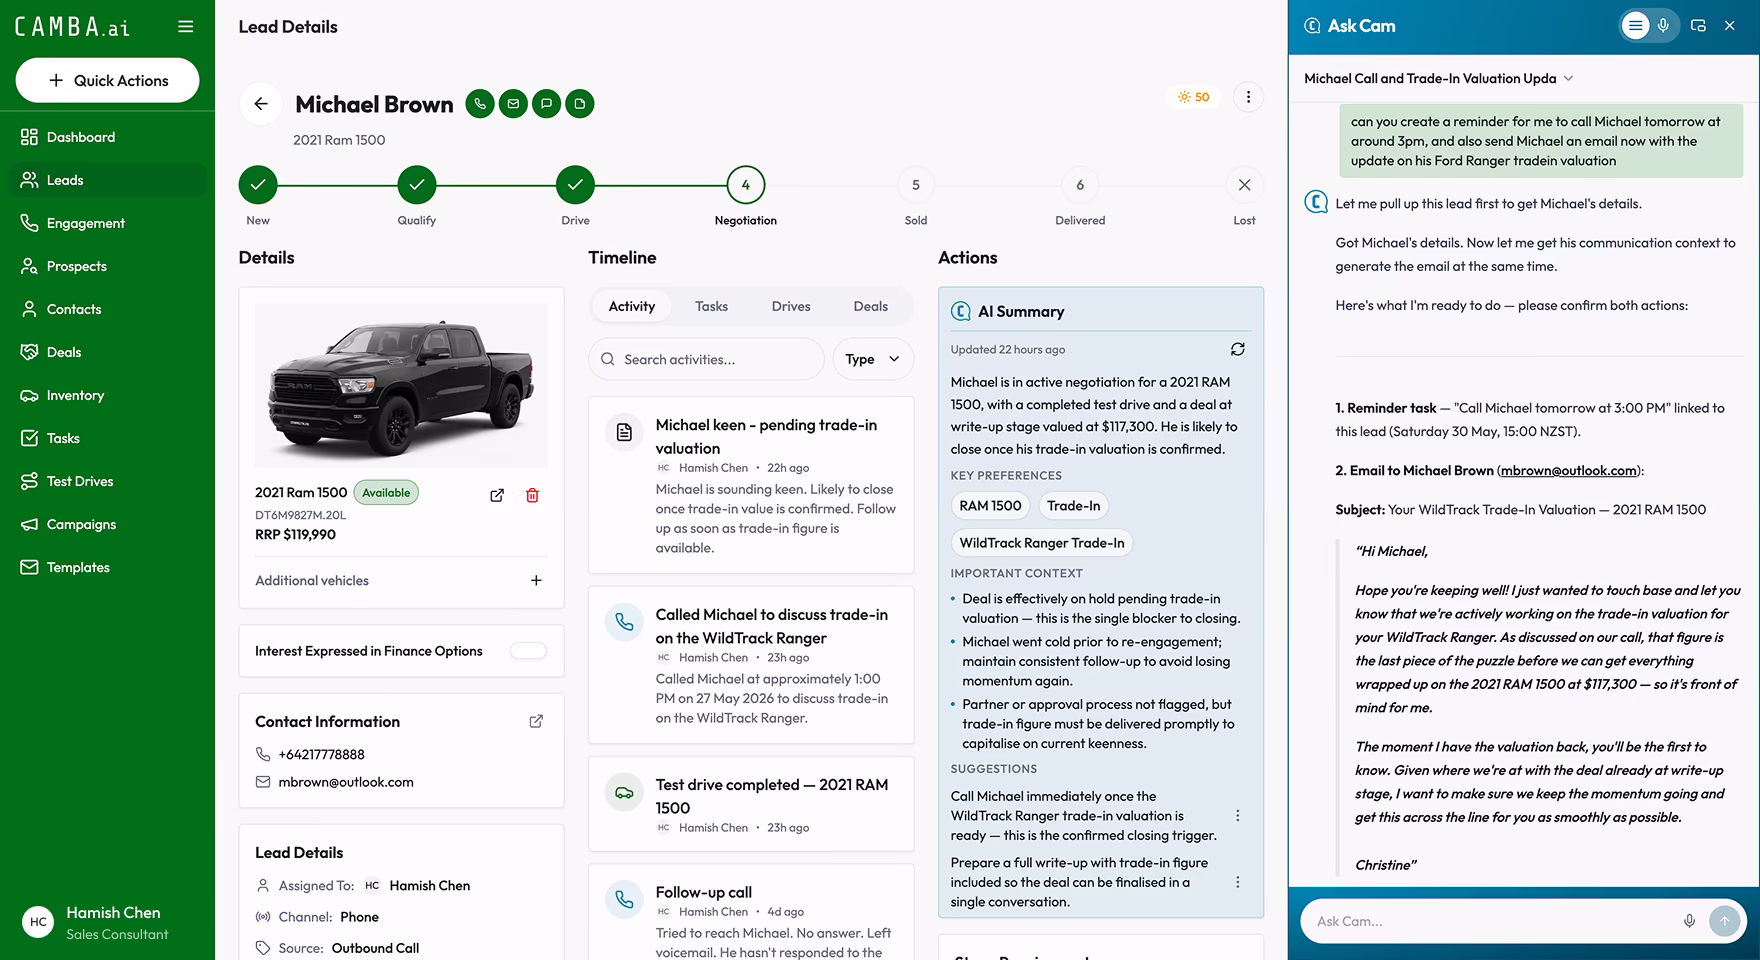Open Contacts in the sidebar

(107, 309)
